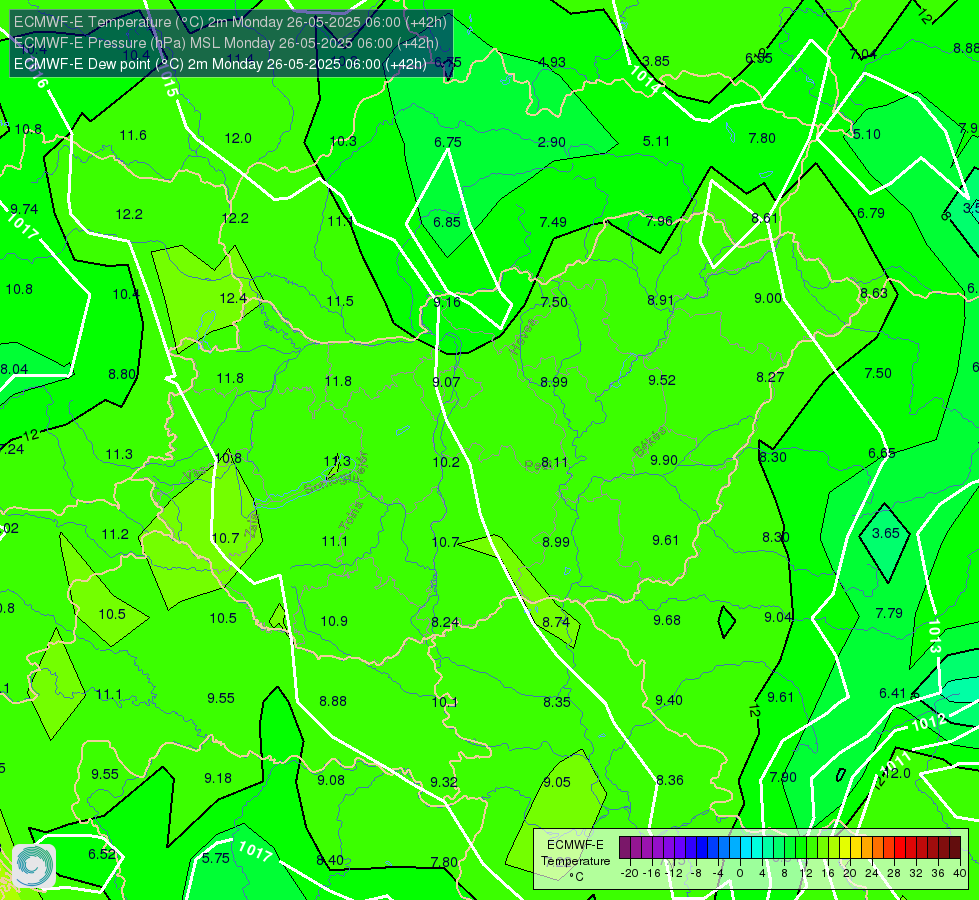Click the dark red 40°C legend swatch
Viewport: 979px width, 900px height.
pos(955,848)
